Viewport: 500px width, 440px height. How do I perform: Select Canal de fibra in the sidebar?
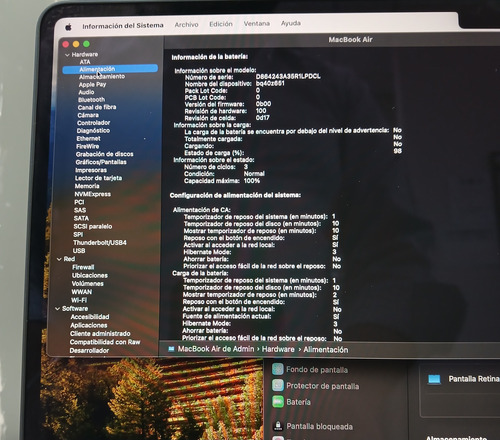pos(97,107)
